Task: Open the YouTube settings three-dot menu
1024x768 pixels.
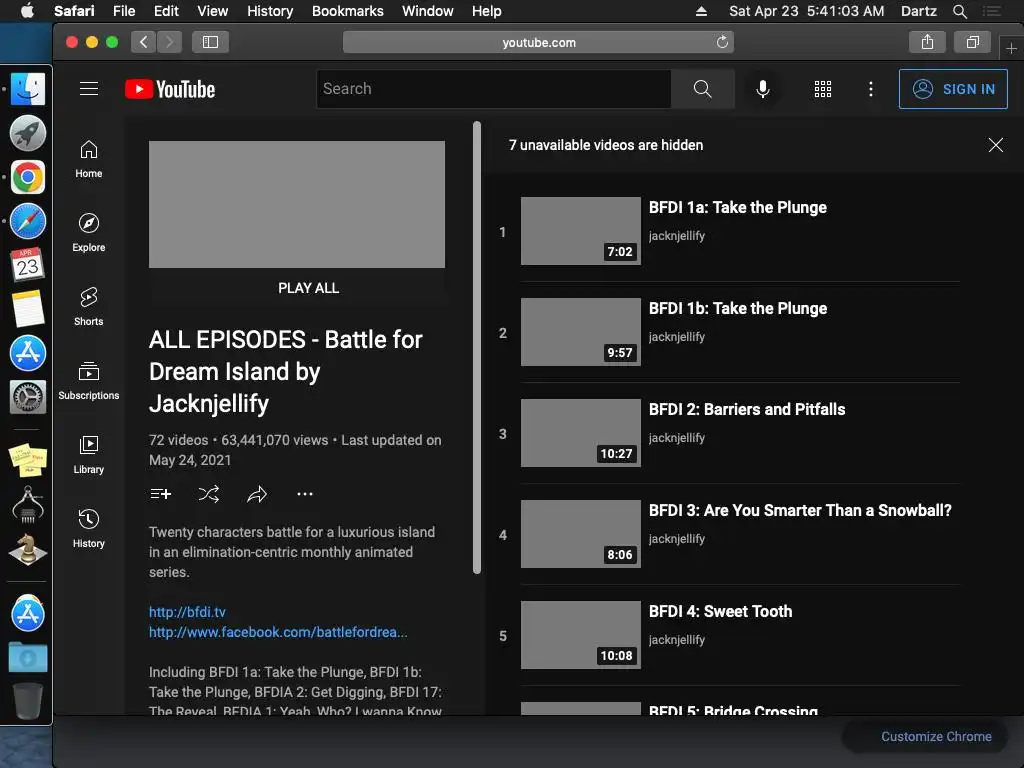Action: (x=871, y=89)
